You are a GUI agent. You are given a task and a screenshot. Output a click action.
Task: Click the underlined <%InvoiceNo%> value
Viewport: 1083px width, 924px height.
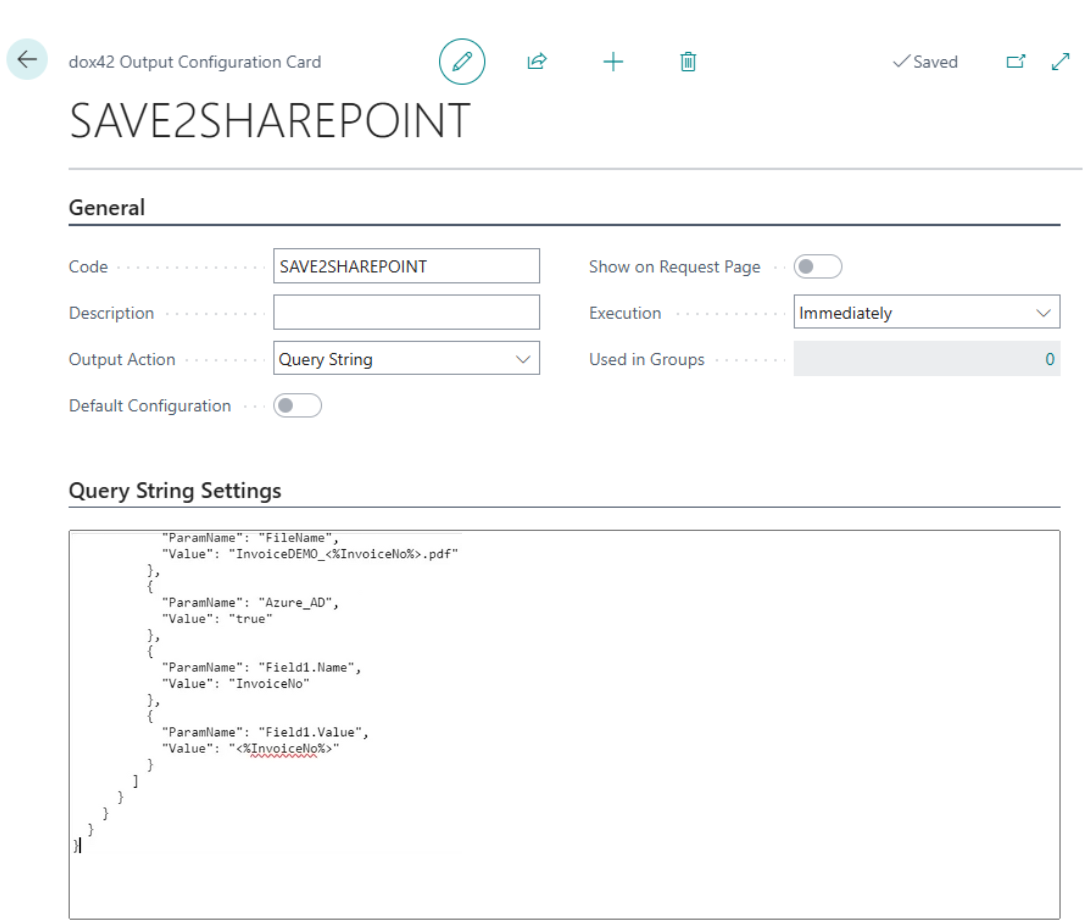(x=284, y=749)
